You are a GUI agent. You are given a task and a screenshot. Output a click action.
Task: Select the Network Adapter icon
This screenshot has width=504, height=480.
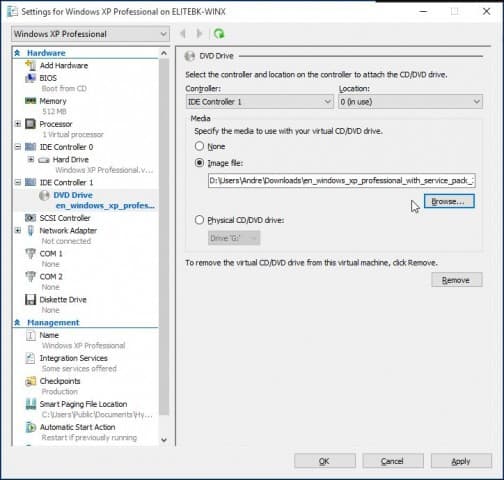[x=30, y=230]
